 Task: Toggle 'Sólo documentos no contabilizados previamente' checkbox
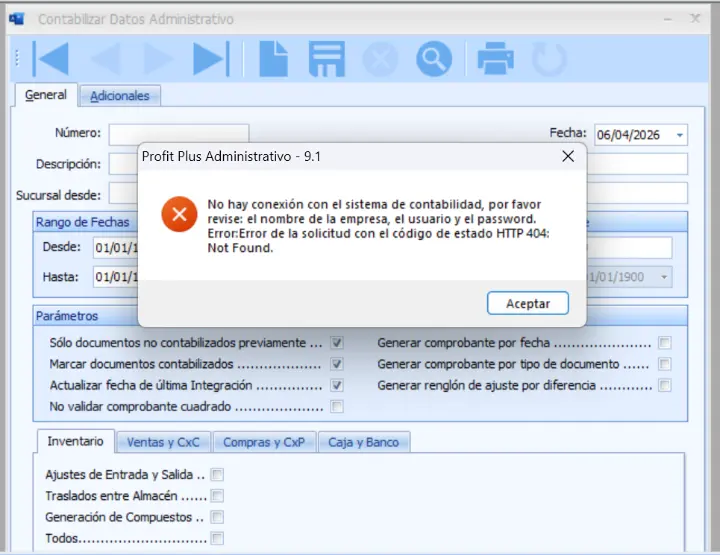pyautogui.click(x=337, y=342)
